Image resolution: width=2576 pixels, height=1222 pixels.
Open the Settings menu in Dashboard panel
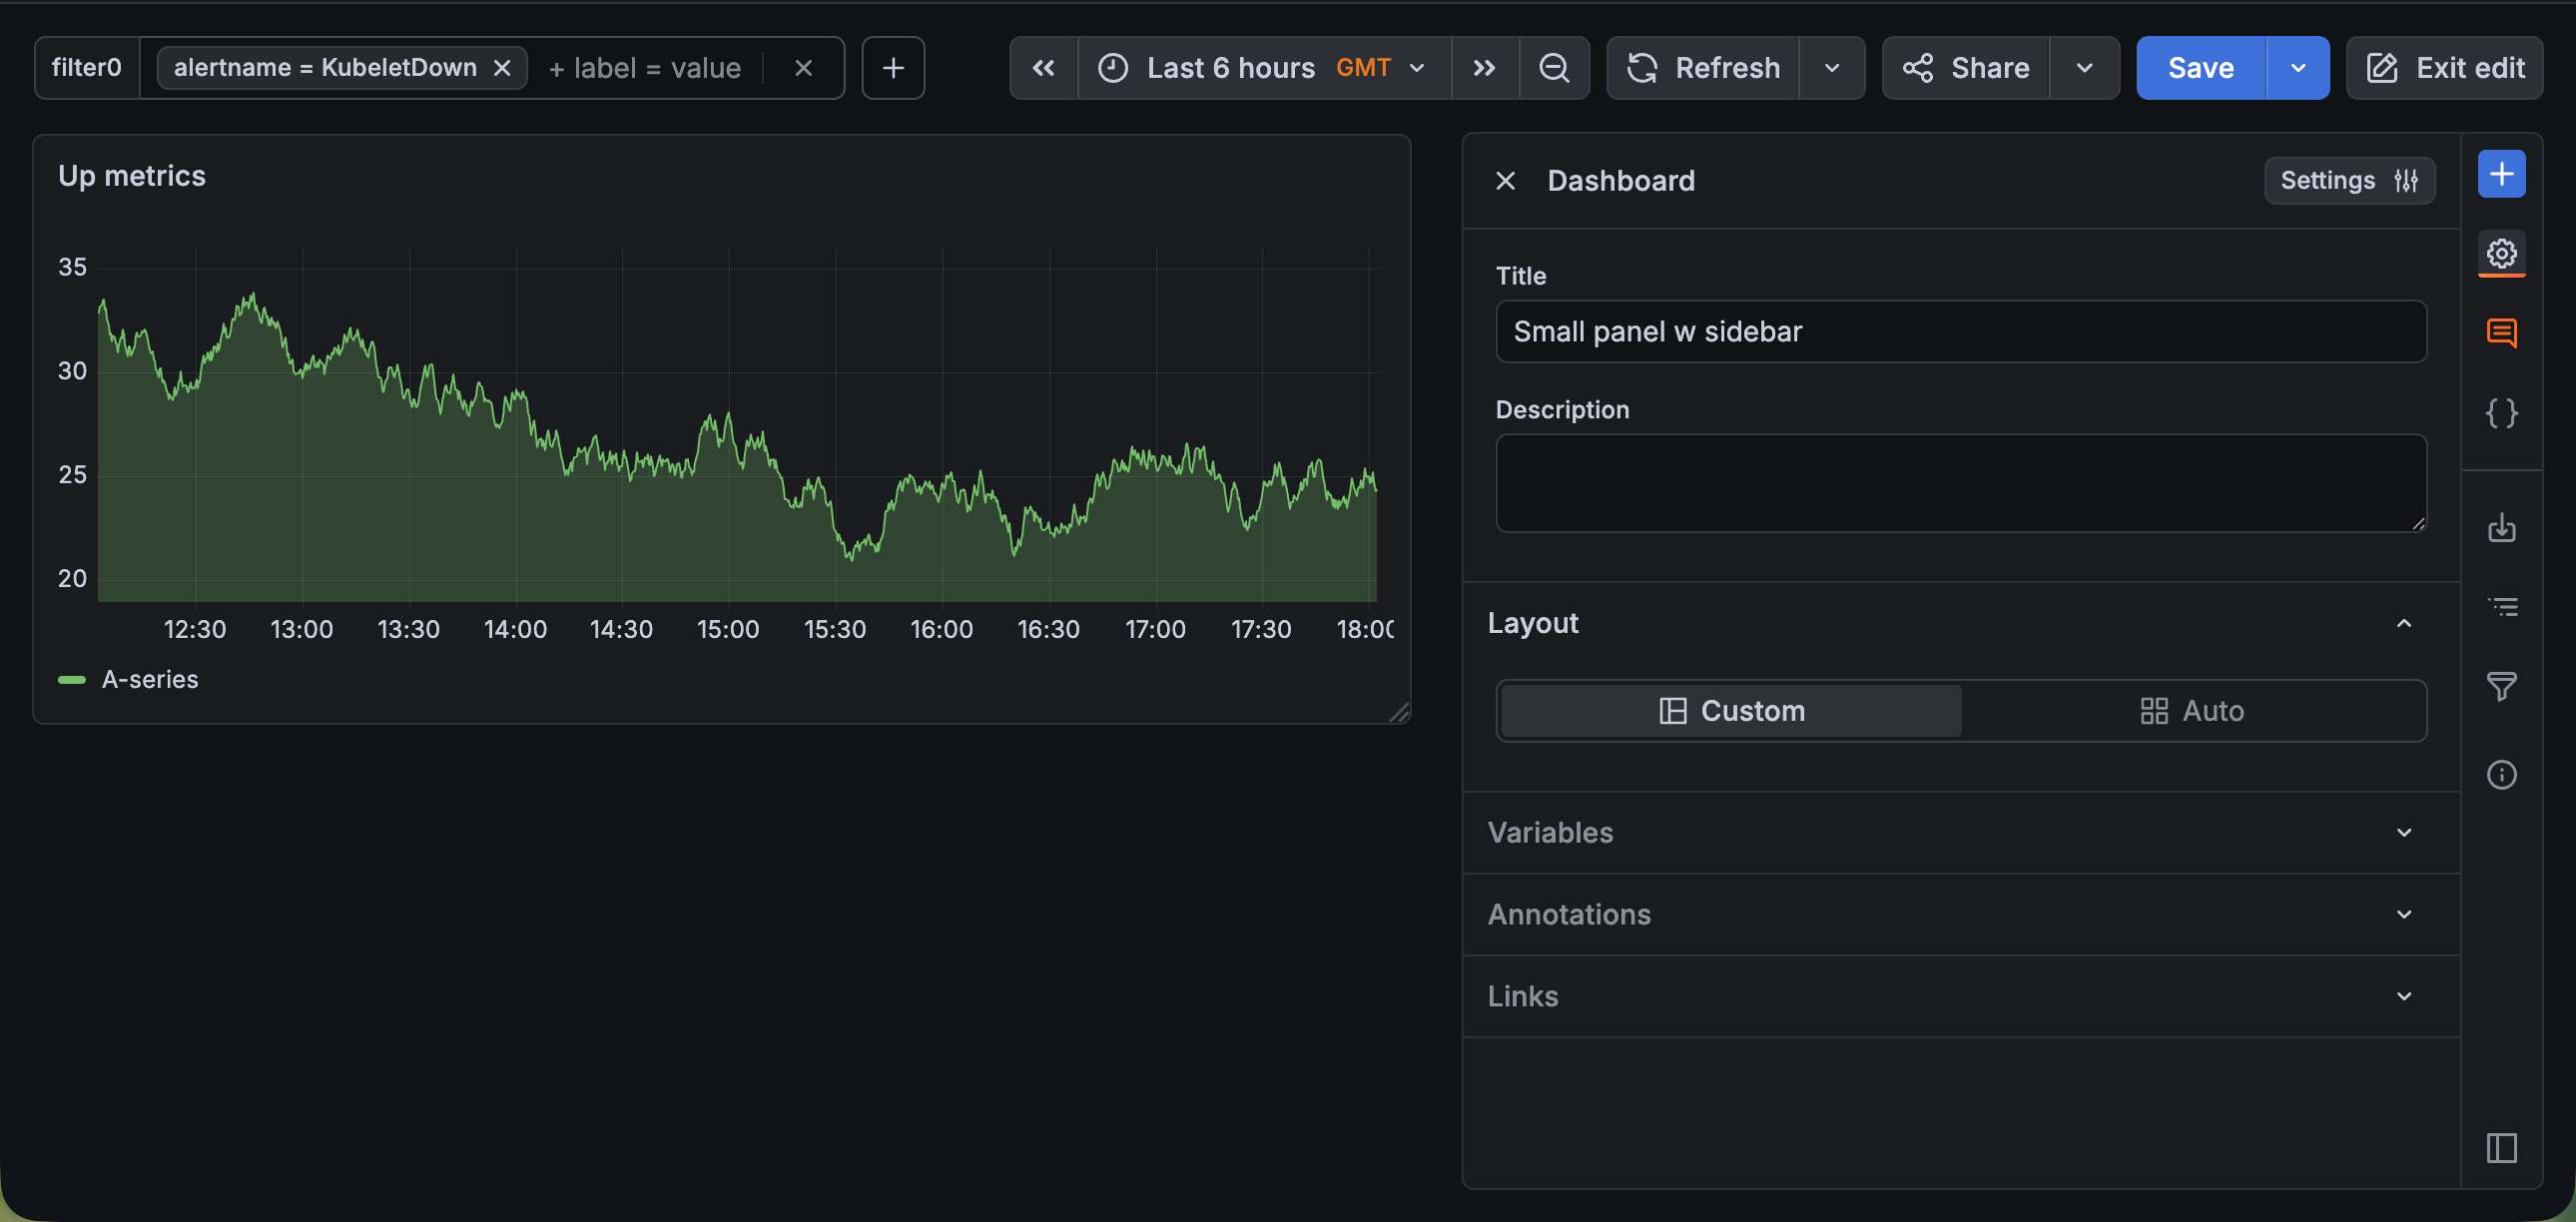click(x=2349, y=180)
